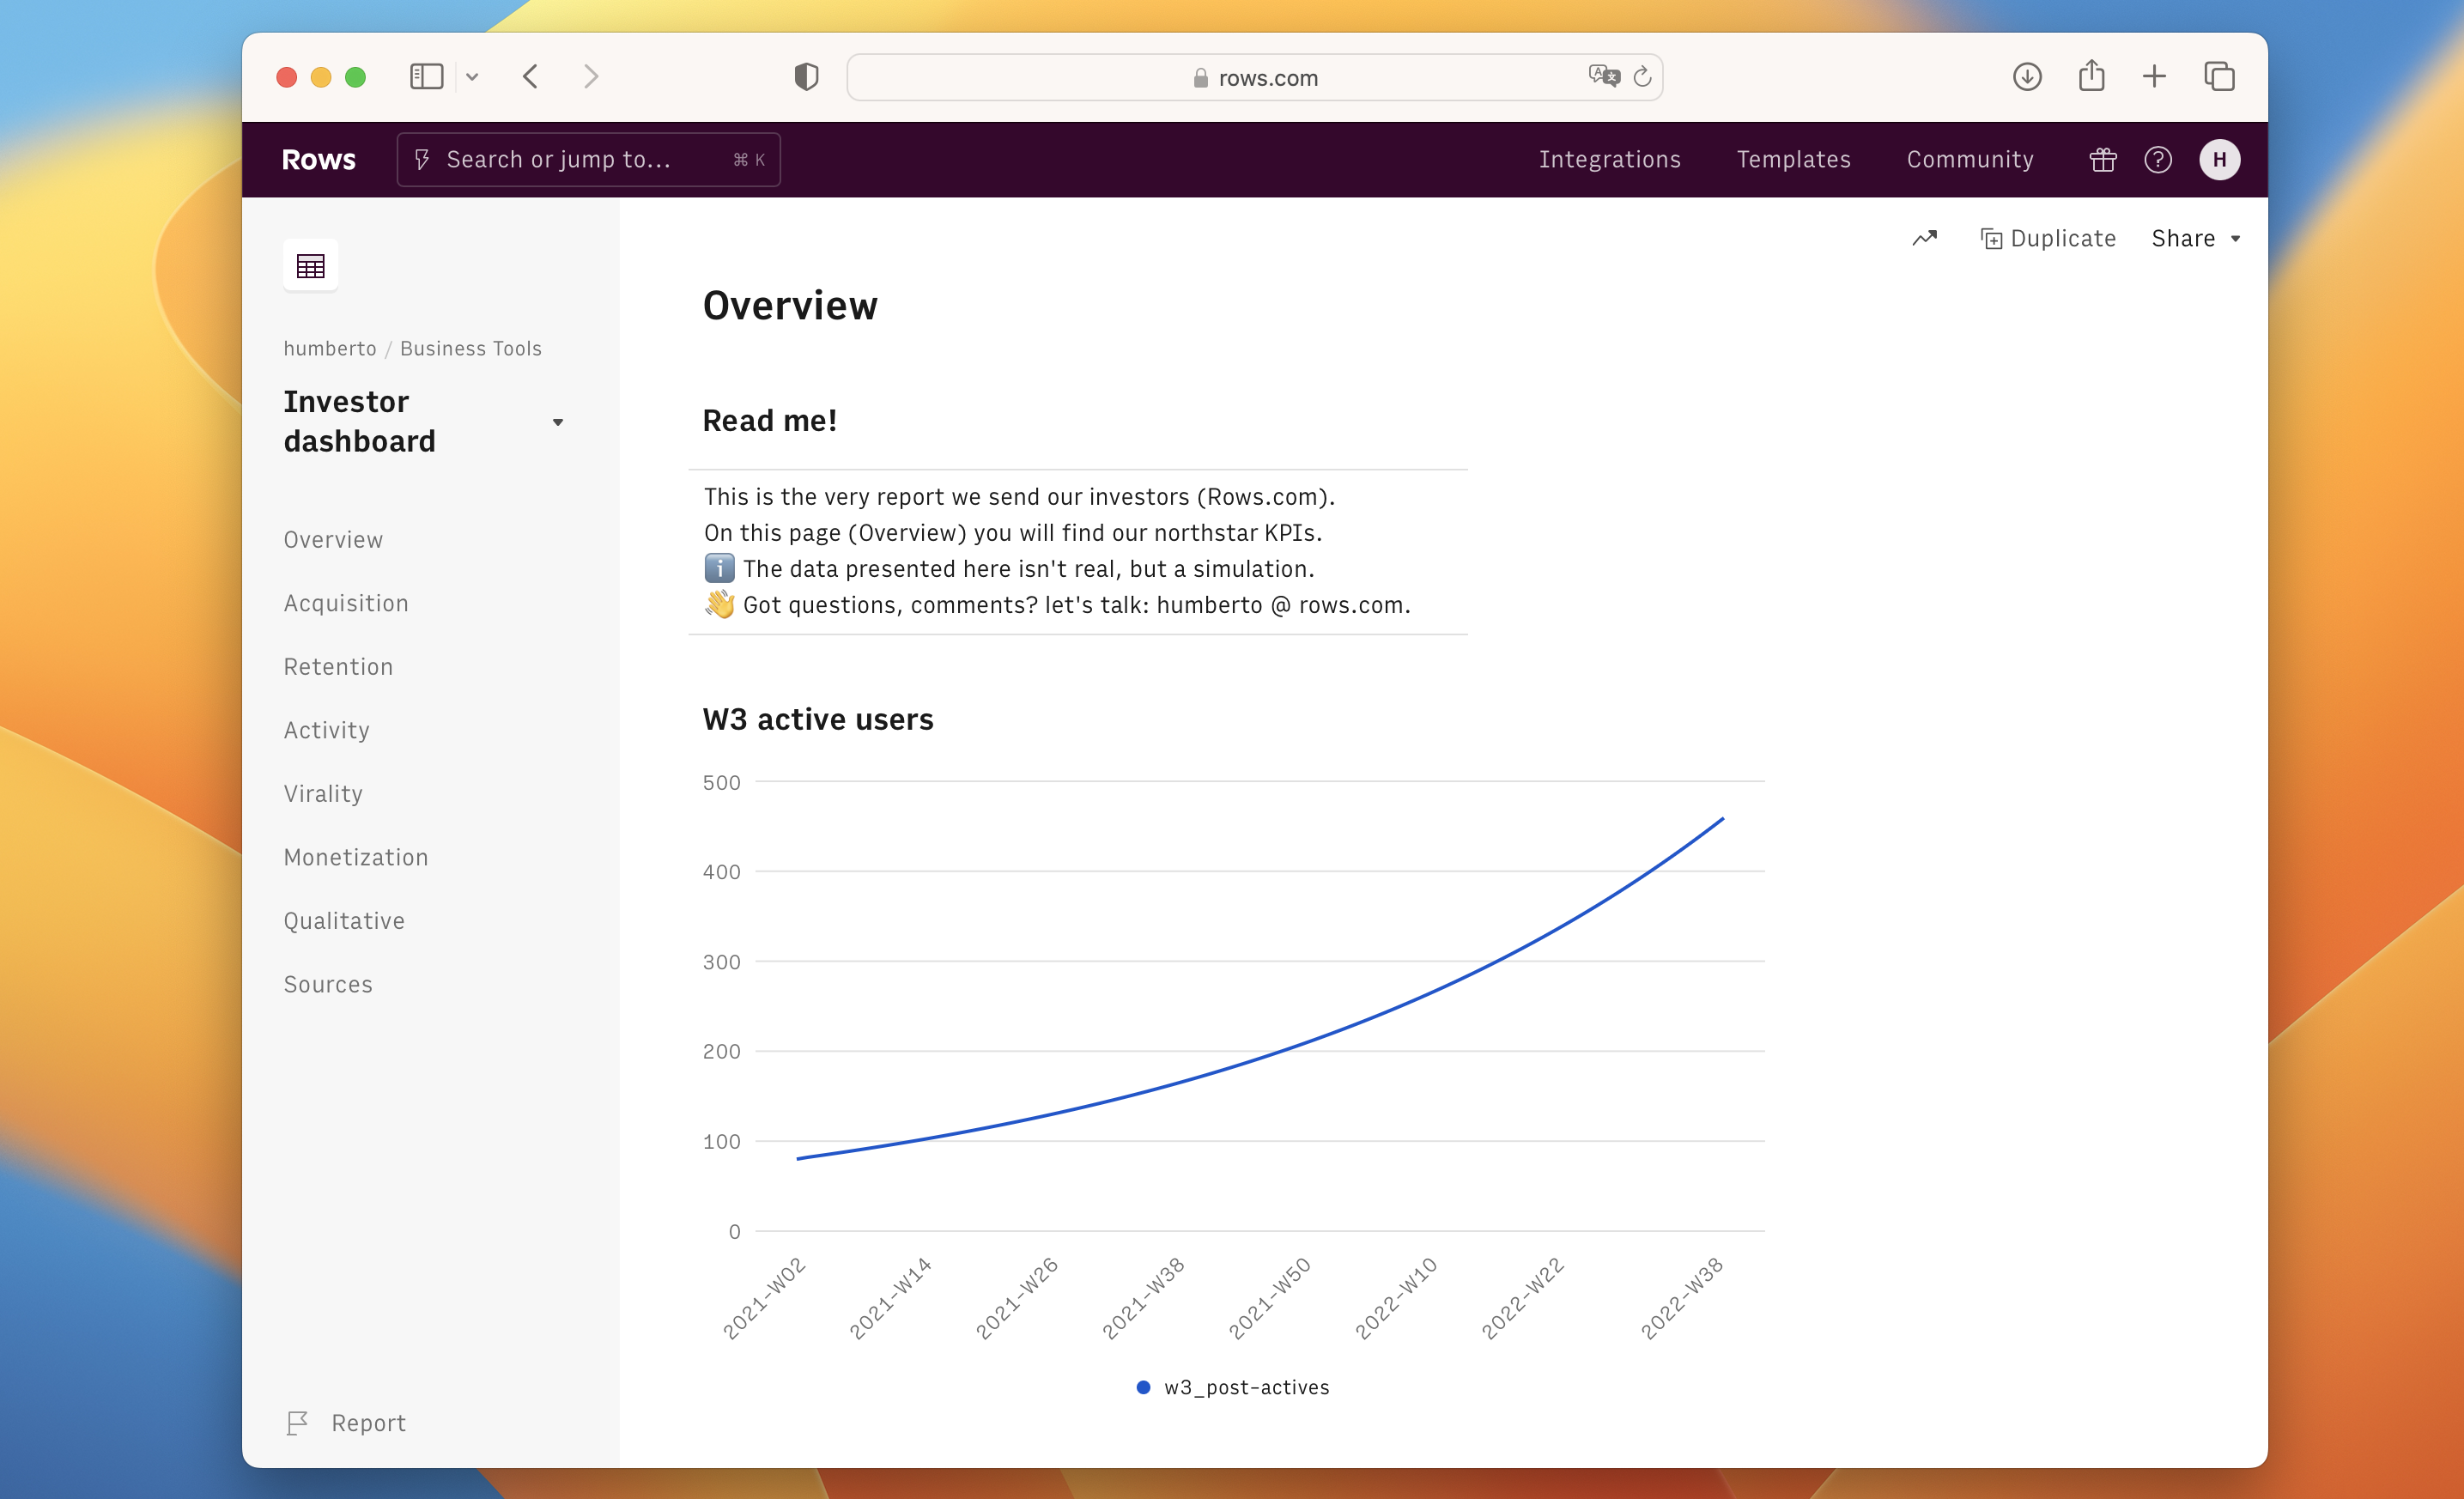Toggle w3_post-actives series in chart legend
Viewport: 2464px width, 1499px height.
1232,1387
